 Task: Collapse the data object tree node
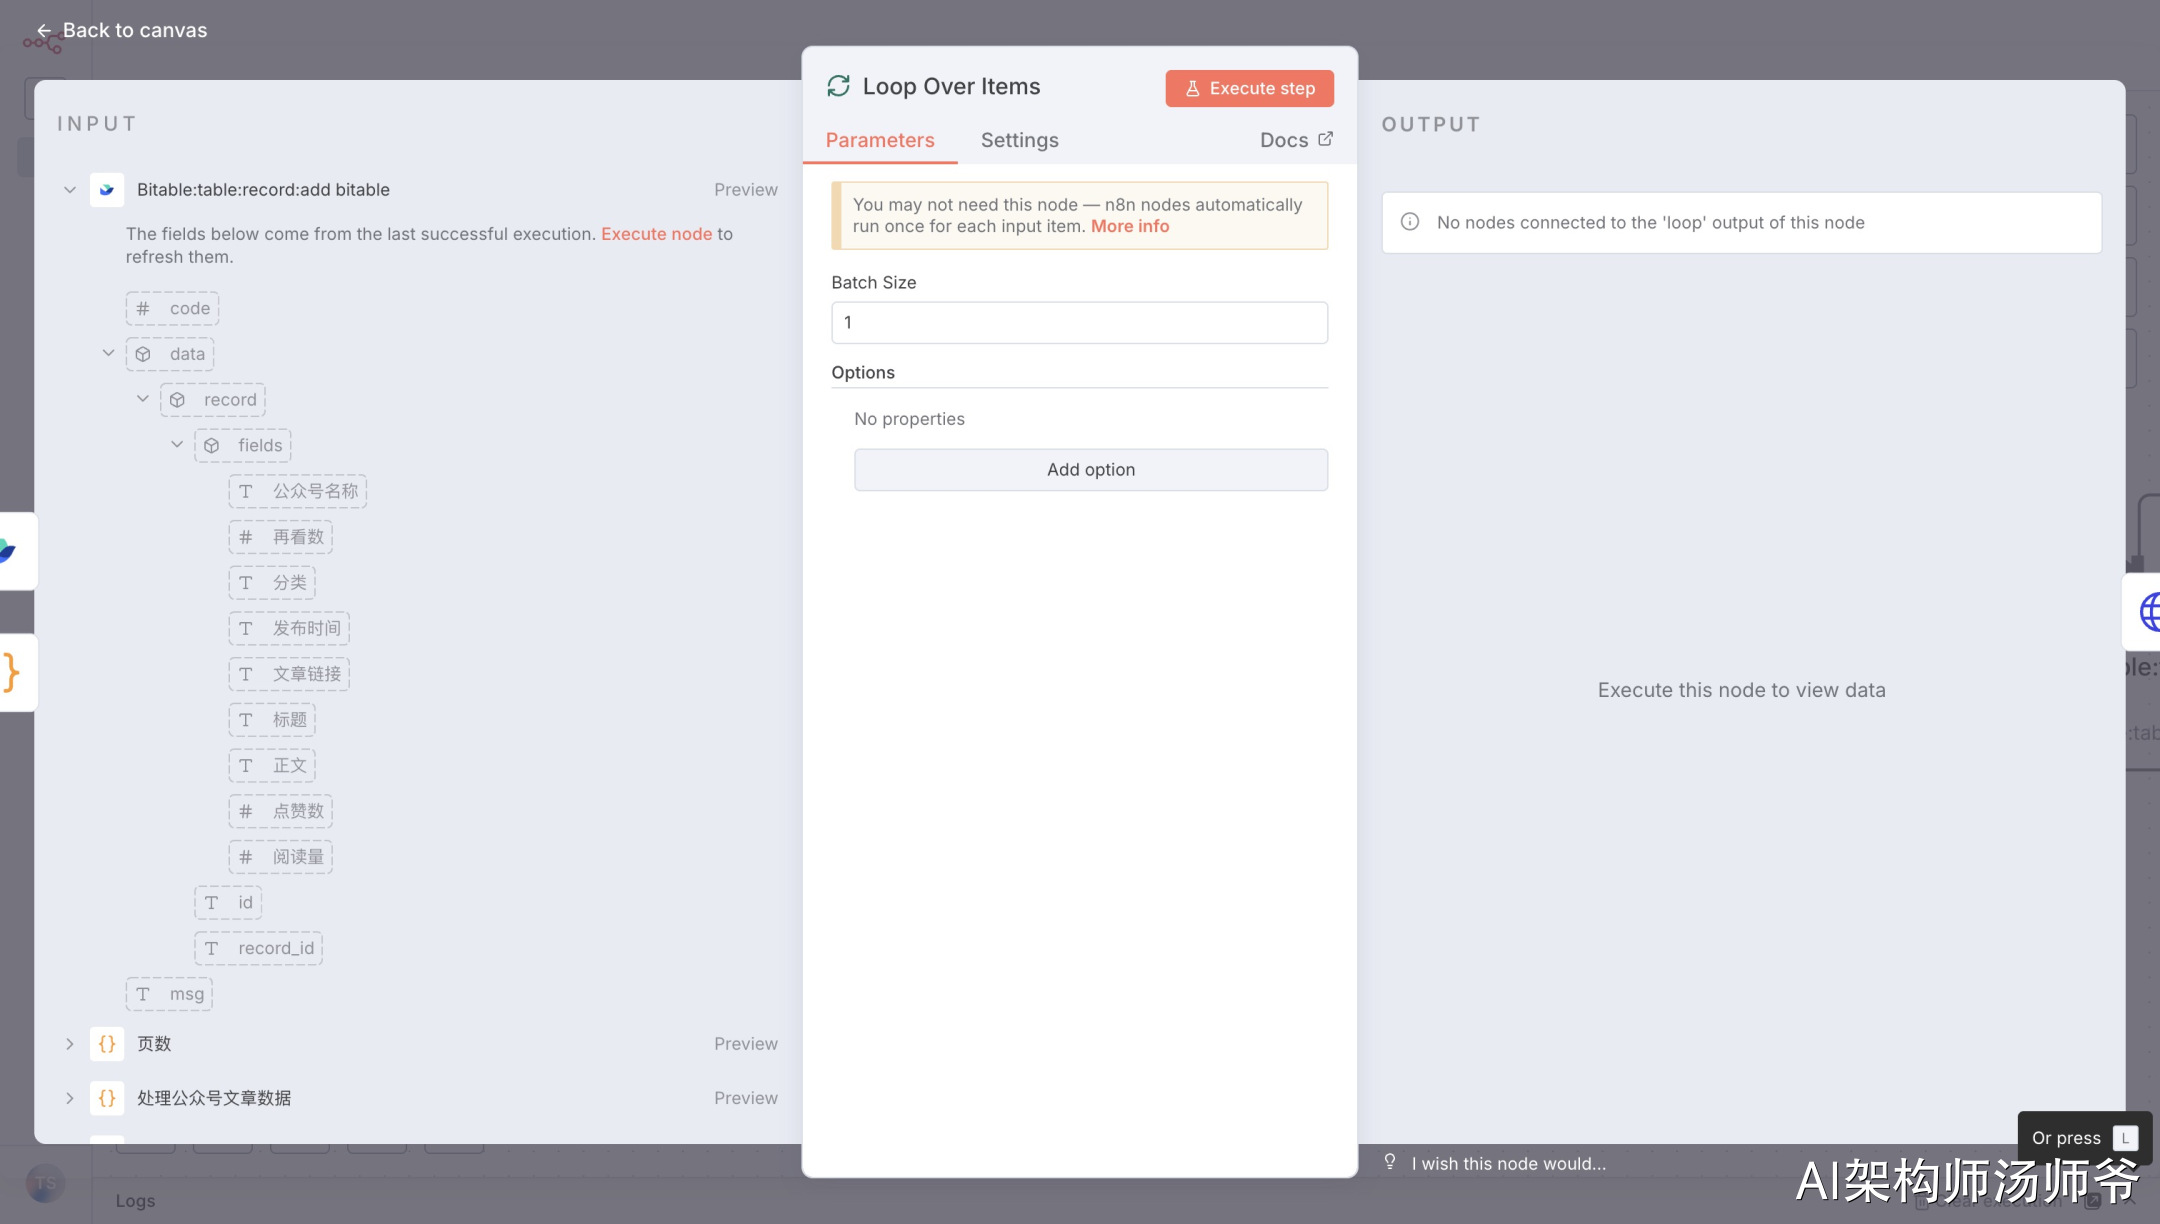click(108, 353)
